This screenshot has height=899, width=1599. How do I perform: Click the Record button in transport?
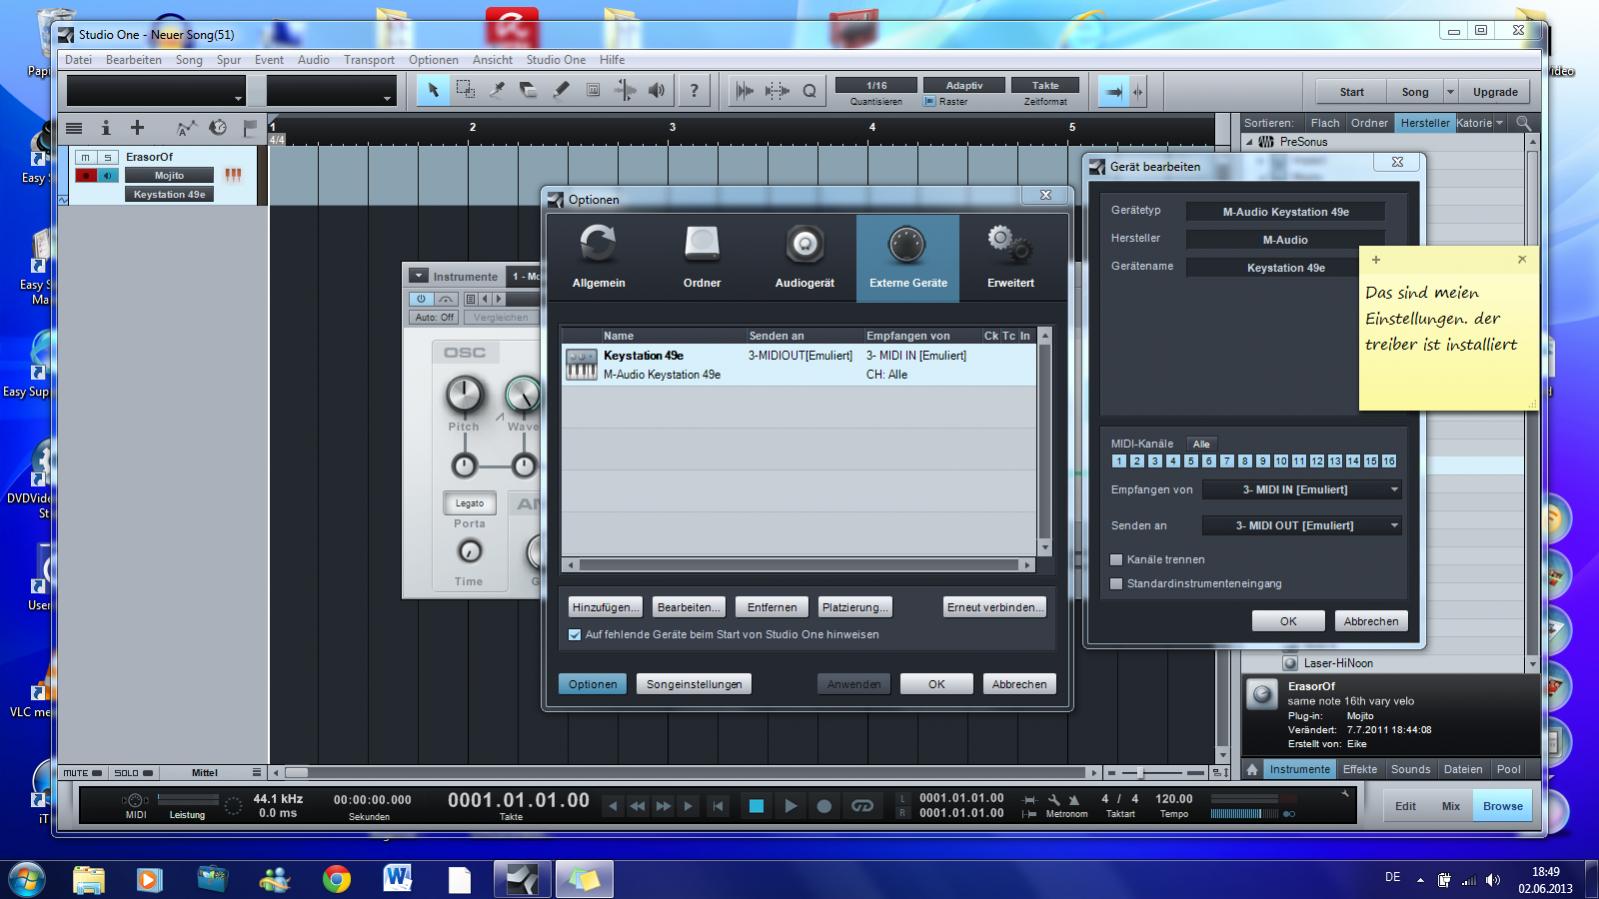[x=824, y=806]
